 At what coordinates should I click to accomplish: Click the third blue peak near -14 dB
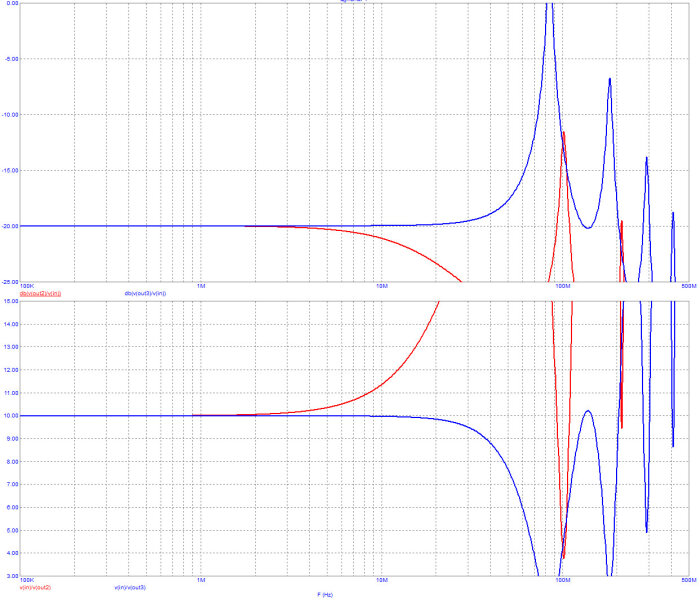pyautogui.click(x=647, y=158)
